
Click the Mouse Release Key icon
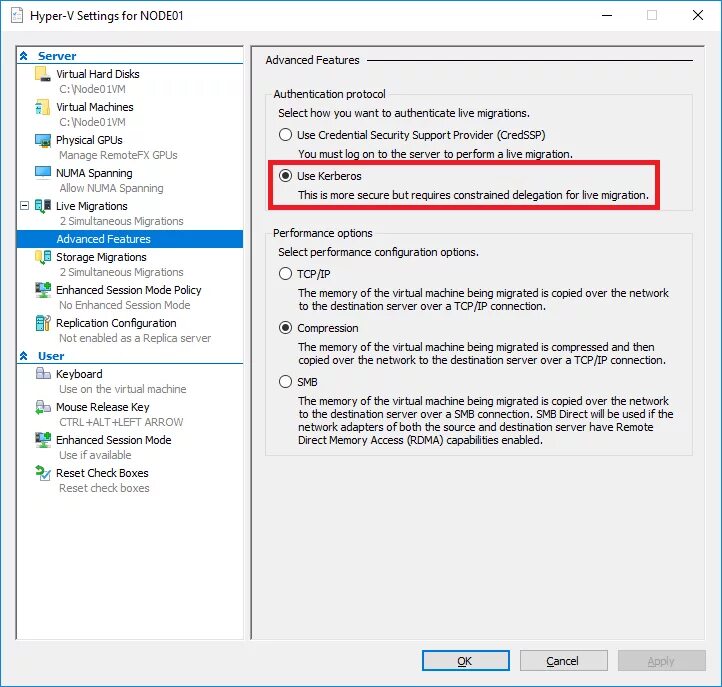coord(43,407)
